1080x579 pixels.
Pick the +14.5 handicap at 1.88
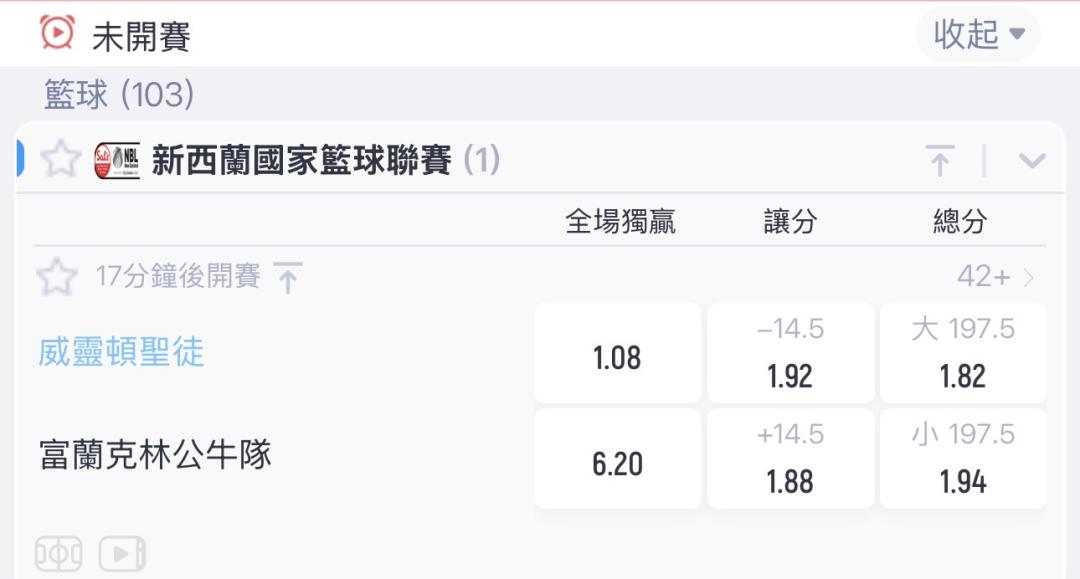(x=791, y=459)
